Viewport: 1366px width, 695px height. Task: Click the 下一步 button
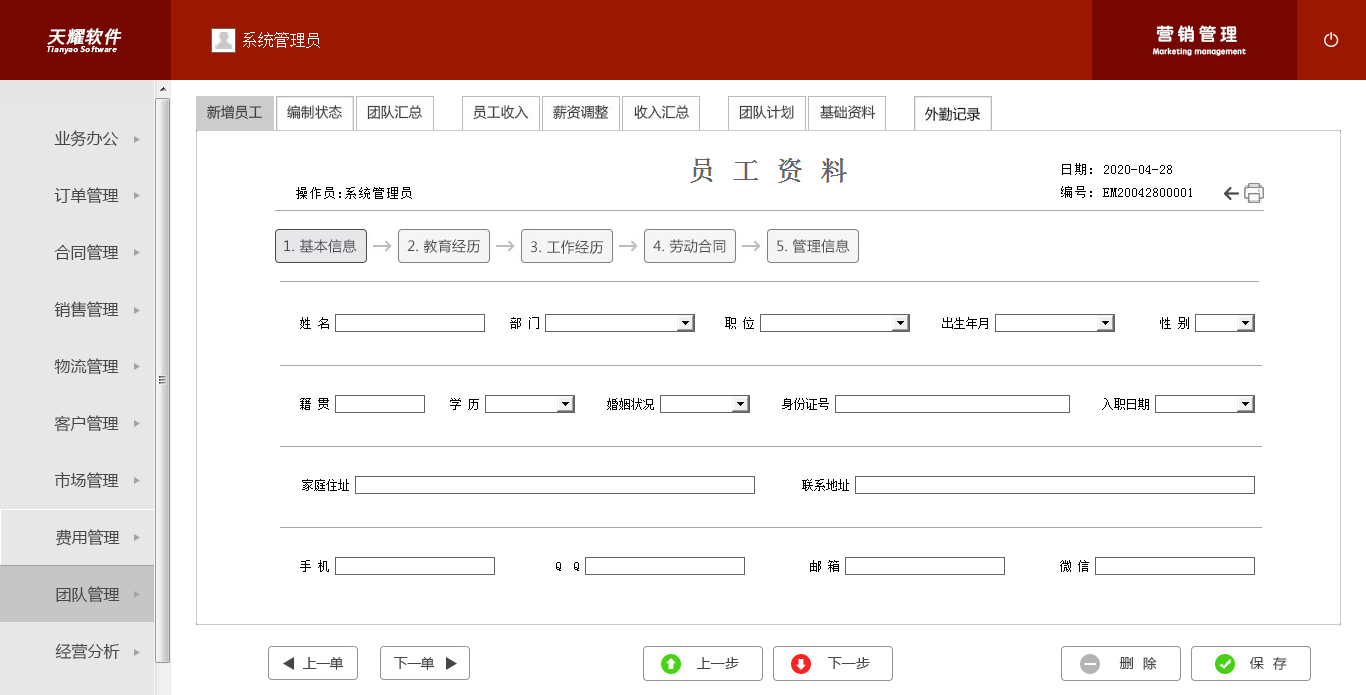pos(833,663)
